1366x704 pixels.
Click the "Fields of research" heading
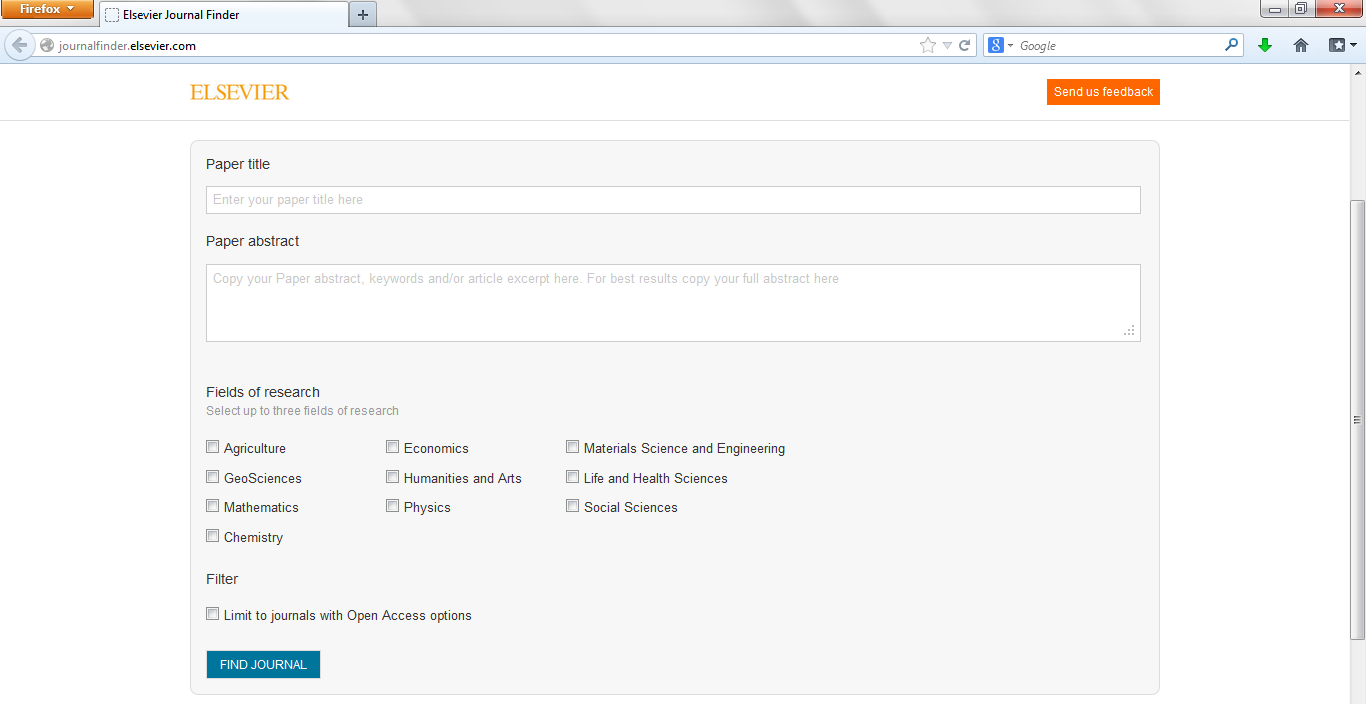click(263, 392)
